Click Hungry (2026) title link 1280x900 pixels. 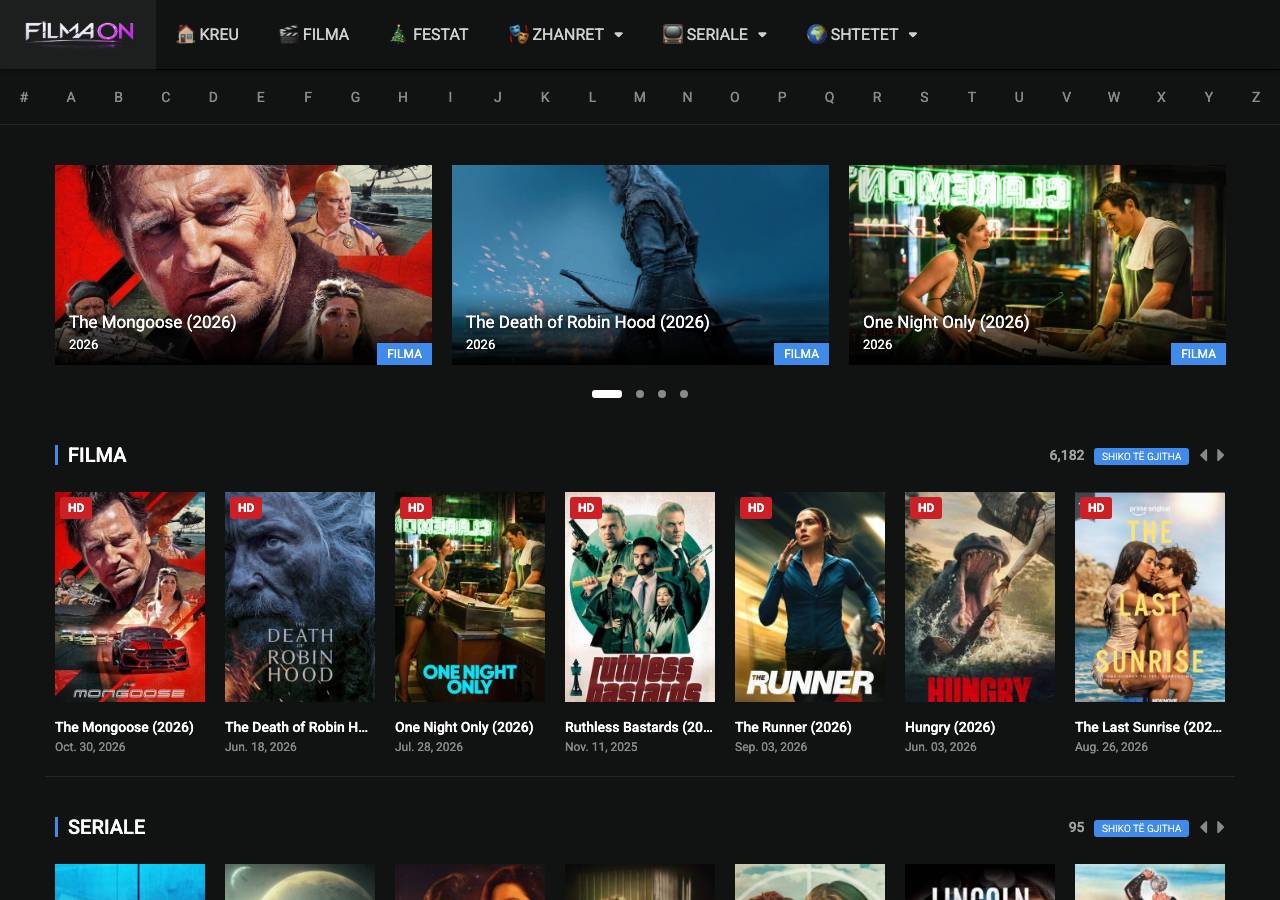950,727
